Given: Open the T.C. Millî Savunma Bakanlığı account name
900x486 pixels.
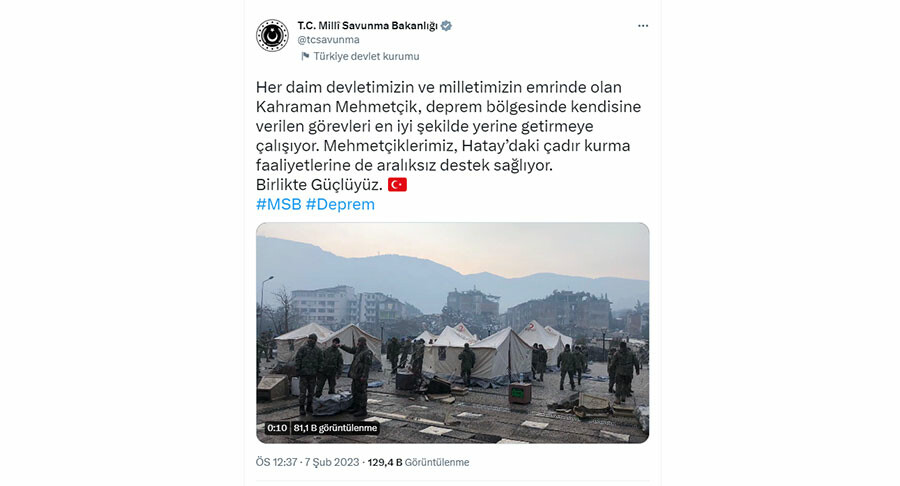Looking at the screenshot, I should pyautogui.click(x=367, y=26).
